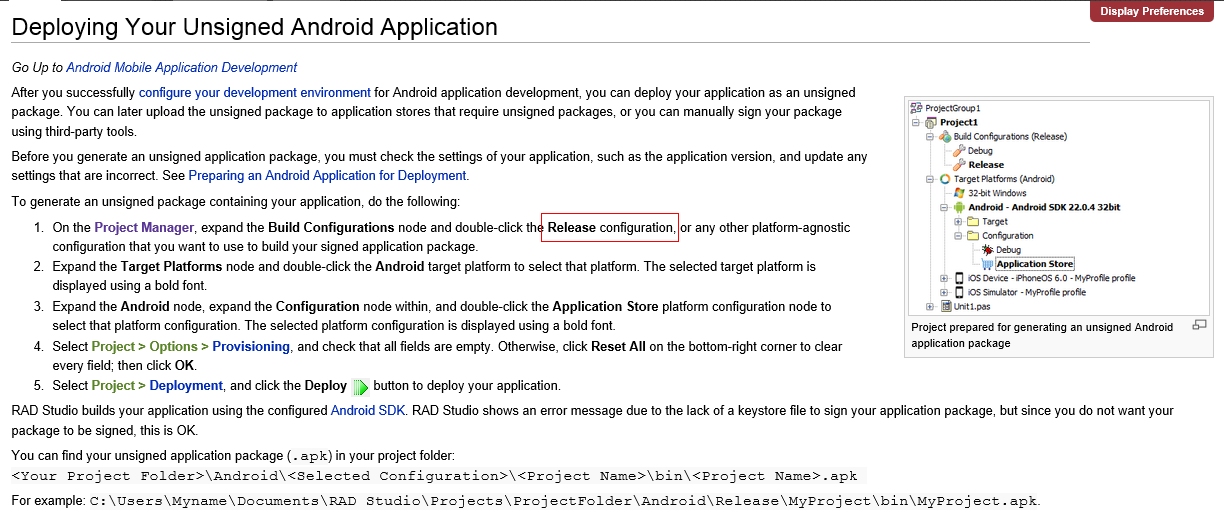This screenshot has width=1224, height=518.
Task: Follow the Android Mobile Application Development link
Action: coord(181,67)
